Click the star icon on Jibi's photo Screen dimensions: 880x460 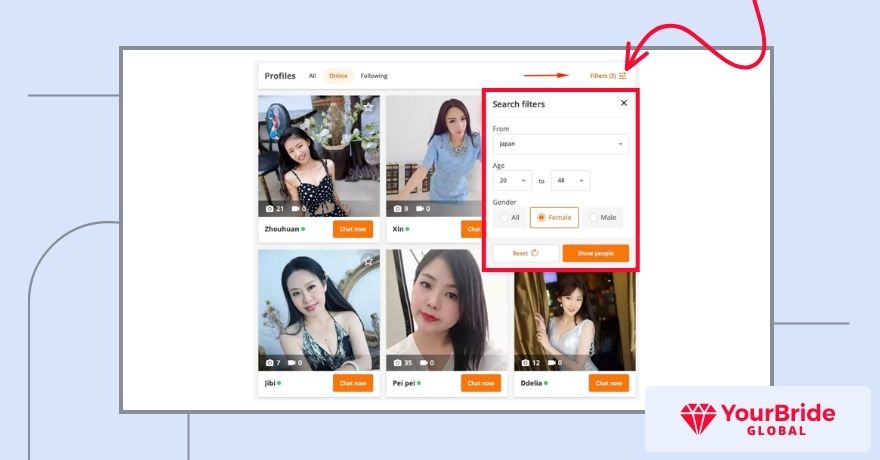(368, 261)
